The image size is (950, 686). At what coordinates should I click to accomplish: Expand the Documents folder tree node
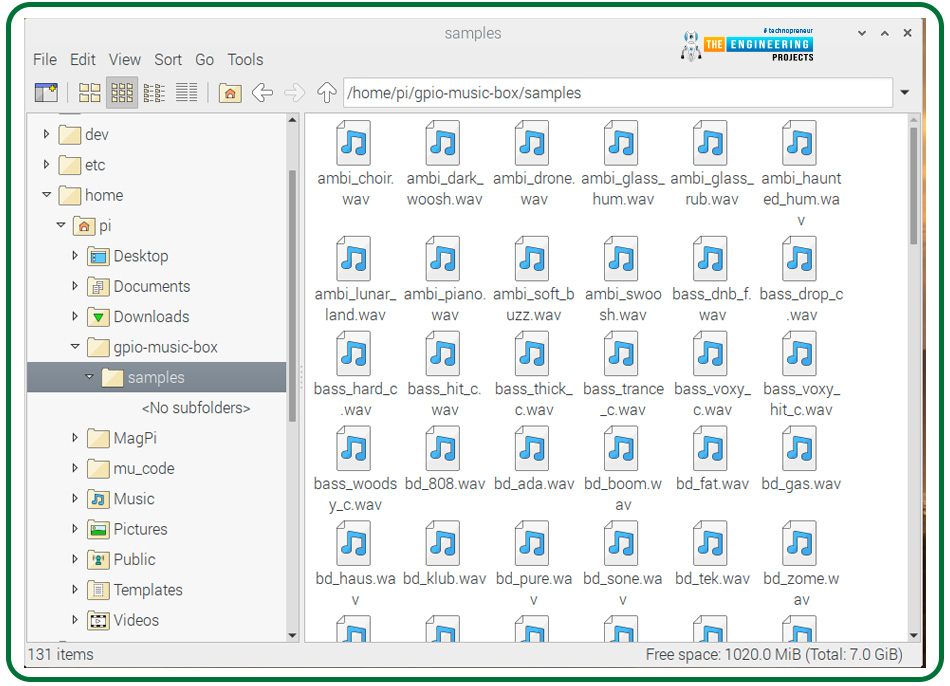[x=75, y=285]
